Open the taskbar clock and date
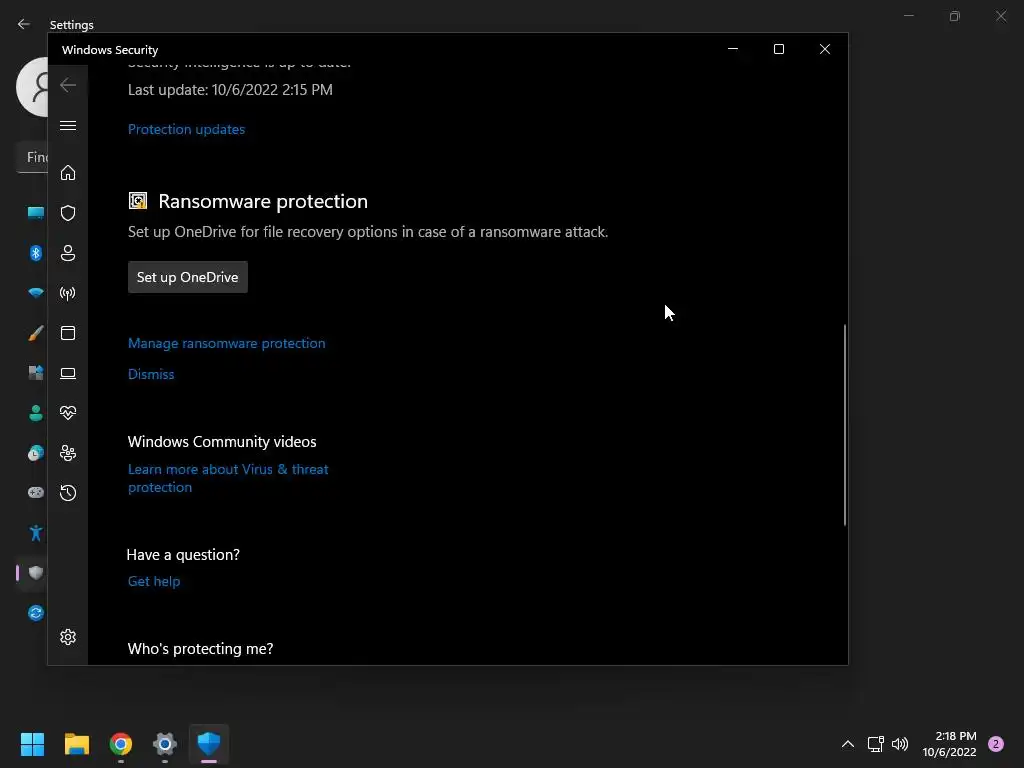This screenshot has height=768, width=1024. pos(950,744)
